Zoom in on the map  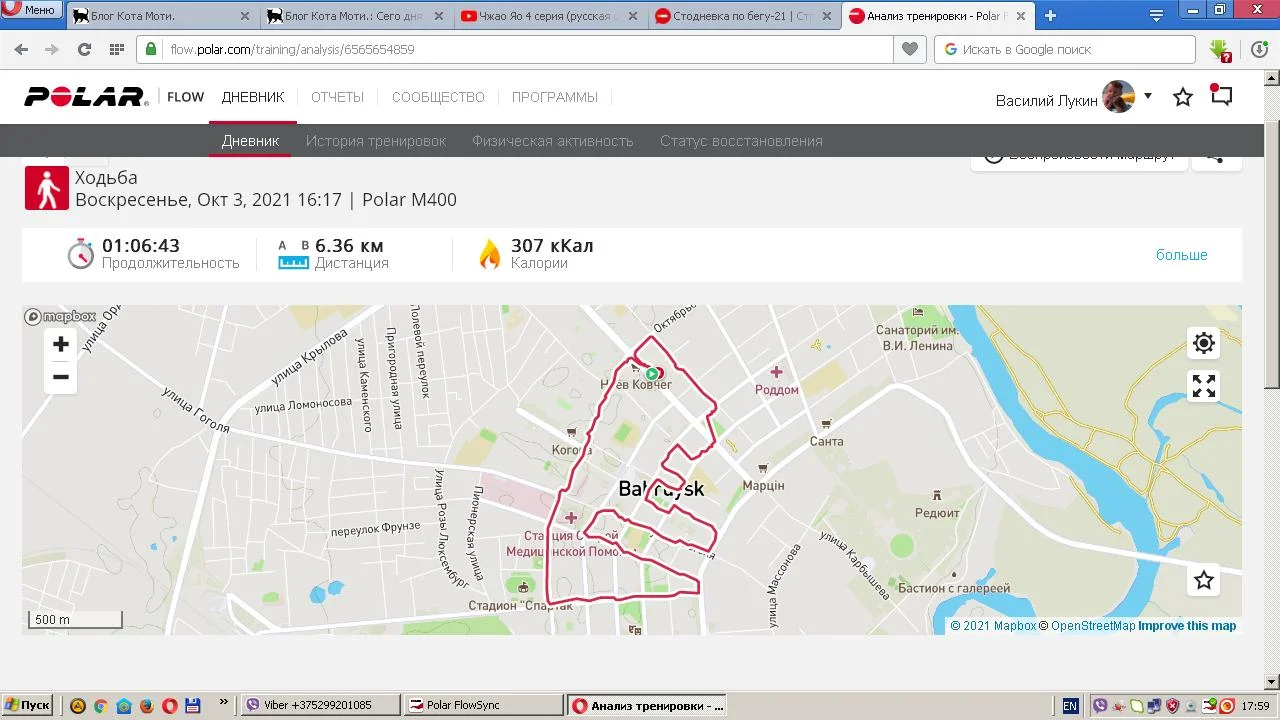pyautogui.click(x=61, y=344)
